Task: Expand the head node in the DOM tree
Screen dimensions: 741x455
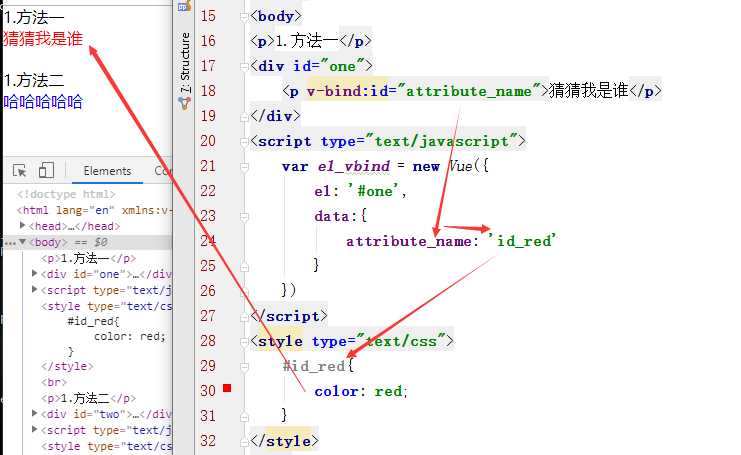Action: click(x=22, y=225)
